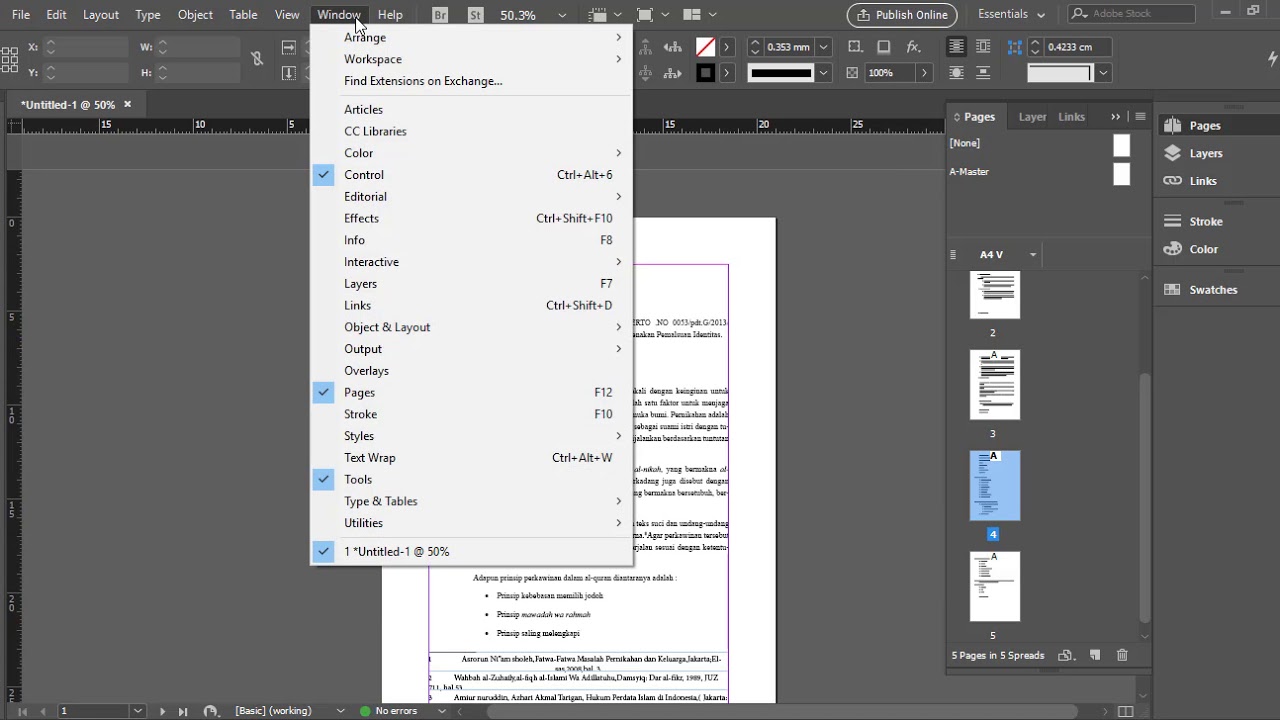Toggle Info in Window menu
The width and height of the screenshot is (1280, 720).
pyautogui.click(x=471, y=240)
